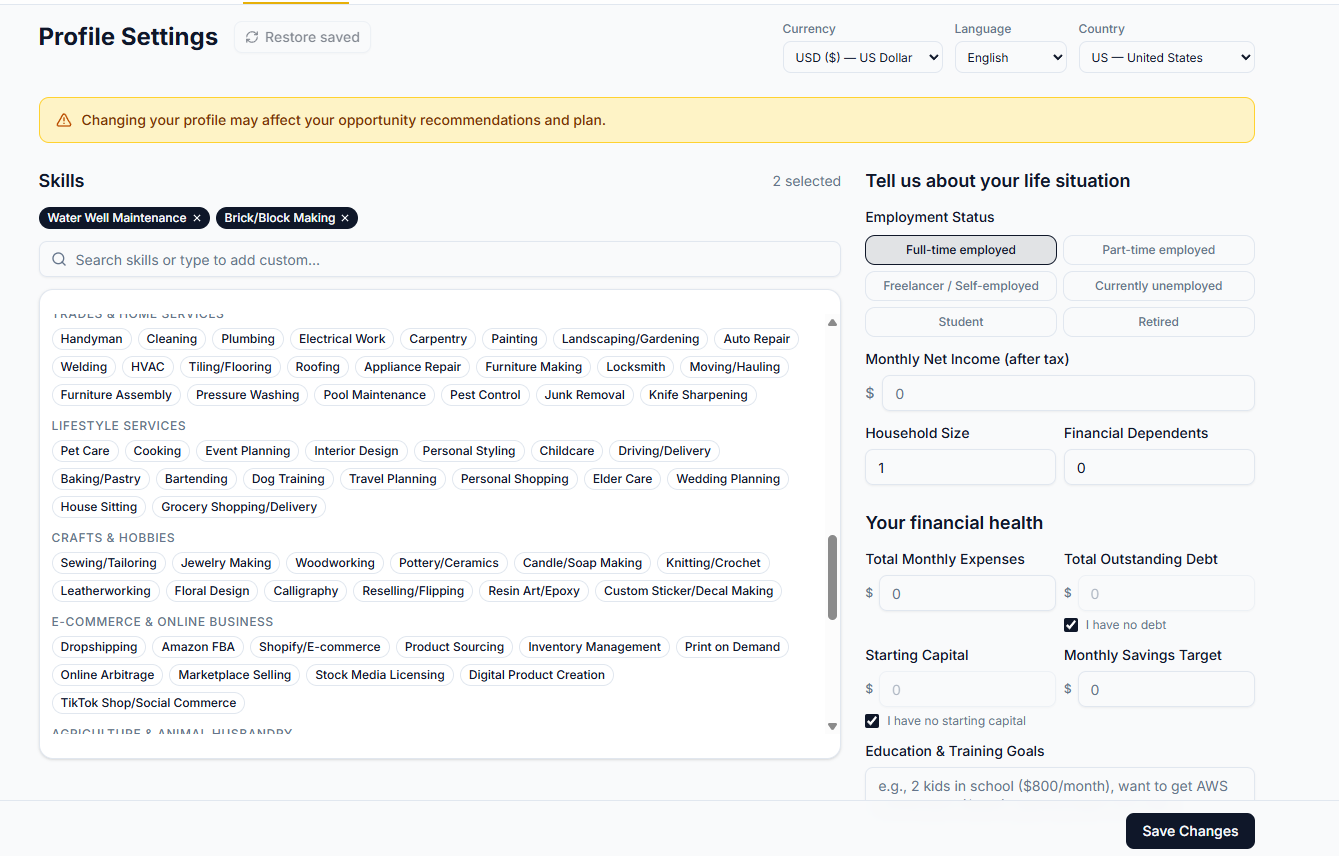Select Student employment status
The height and width of the screenshot is (856, 1339).
point(960,321)
